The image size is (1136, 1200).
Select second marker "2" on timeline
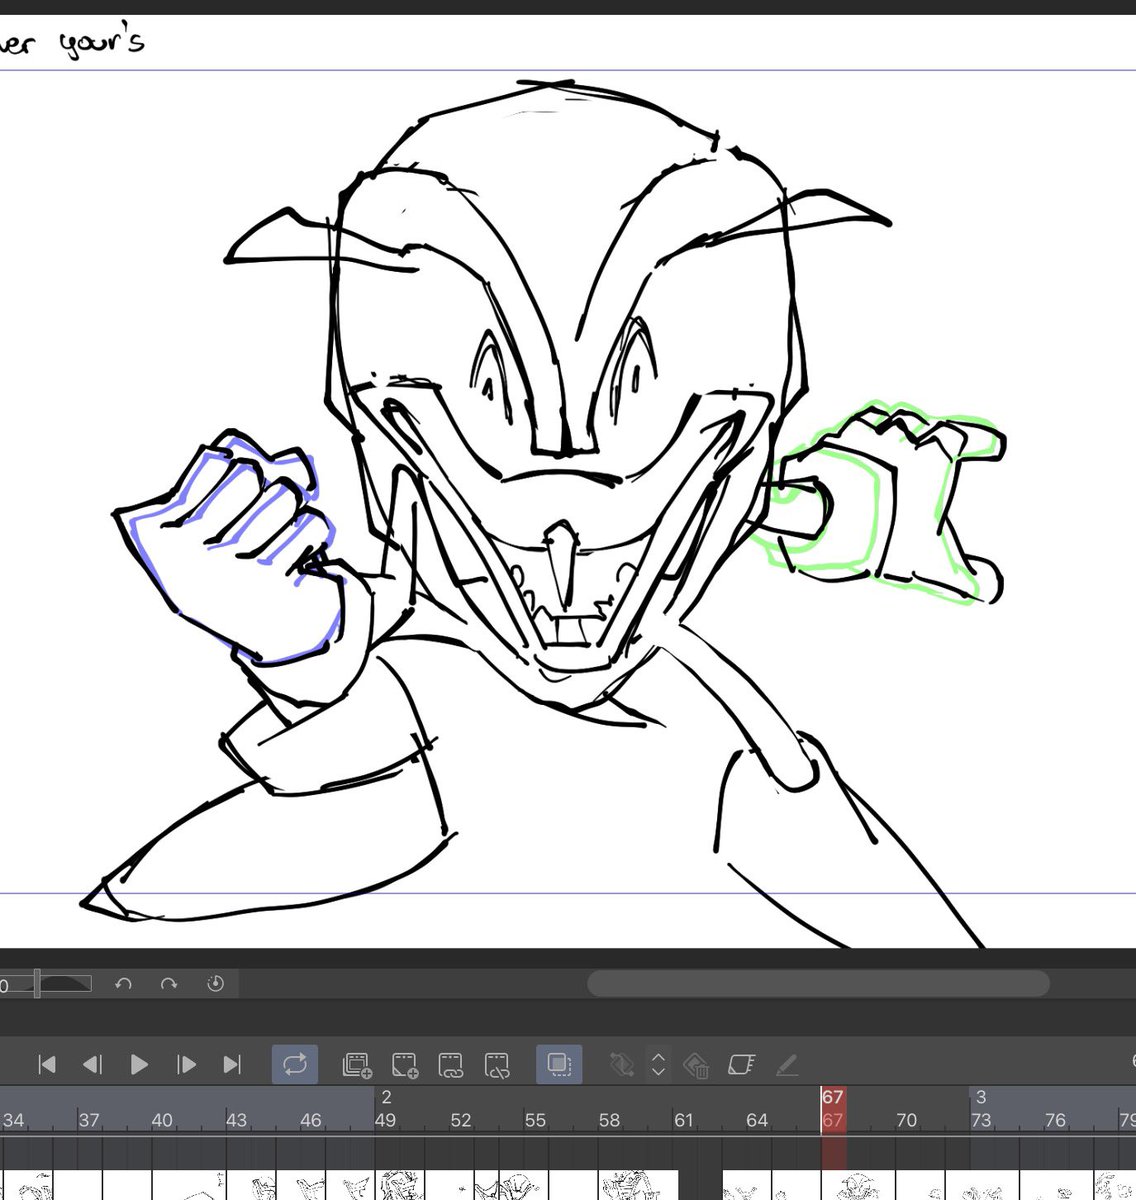click(x=386, y=1098)
